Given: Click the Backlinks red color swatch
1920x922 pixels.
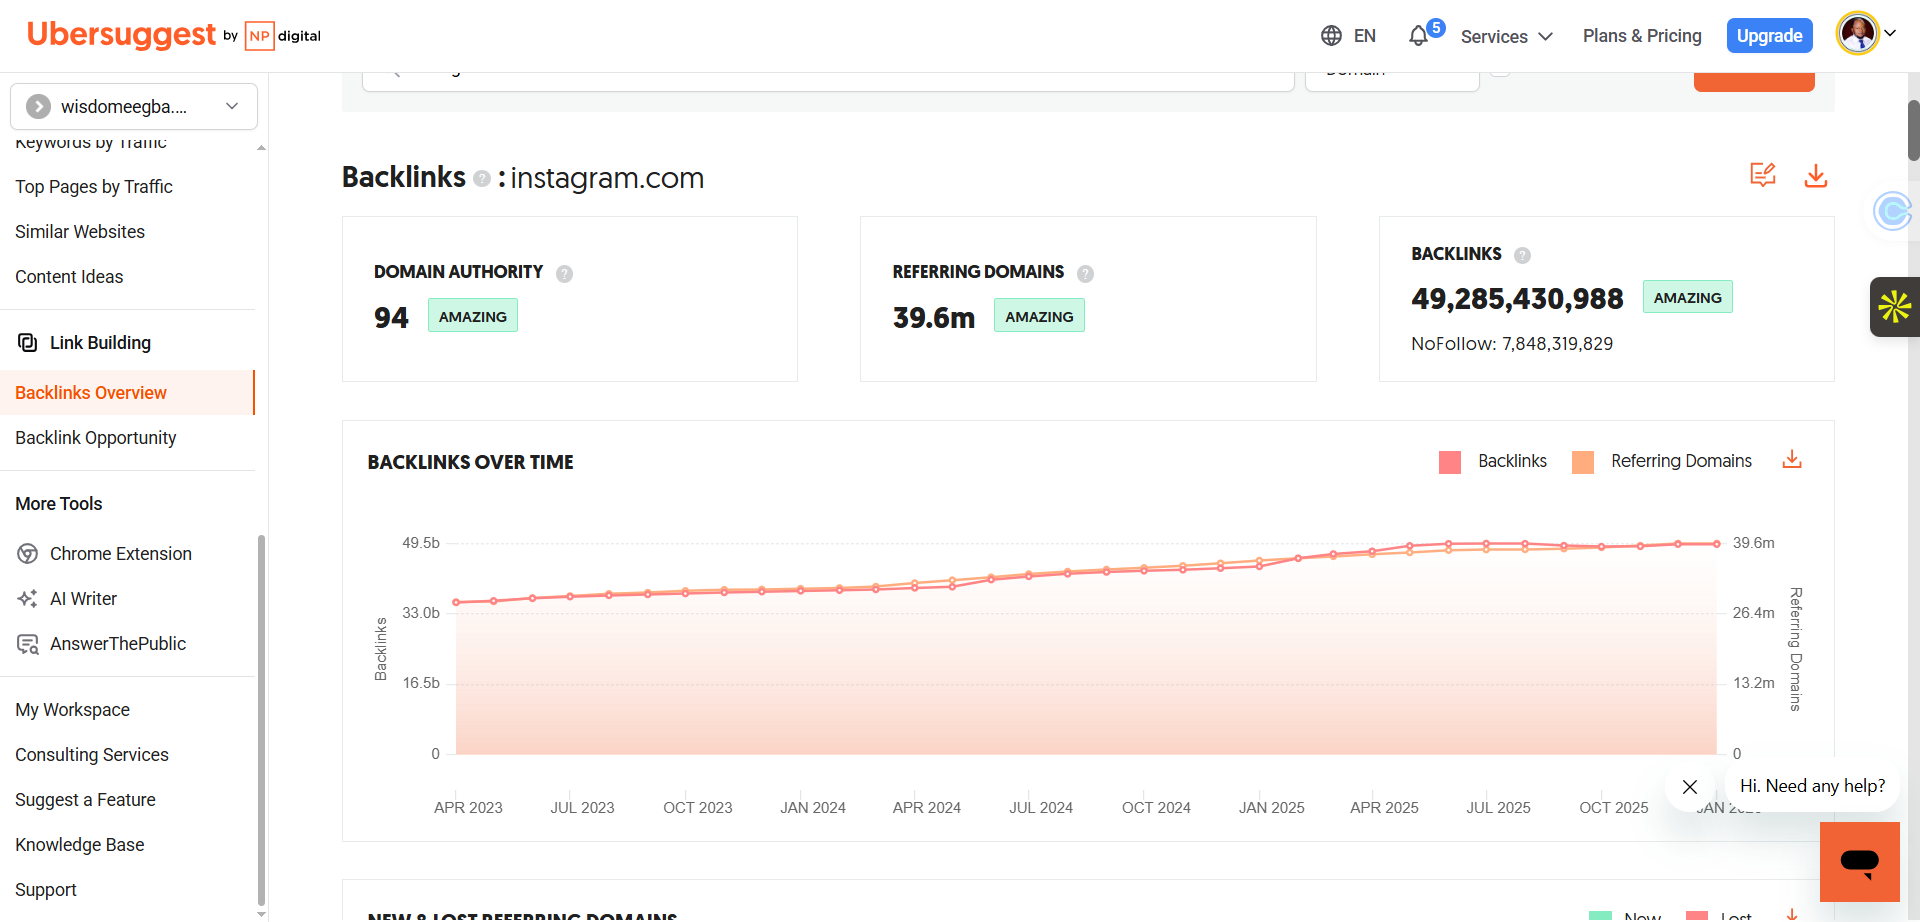Looking at the screenshot, I should [x=1450, y=462].
